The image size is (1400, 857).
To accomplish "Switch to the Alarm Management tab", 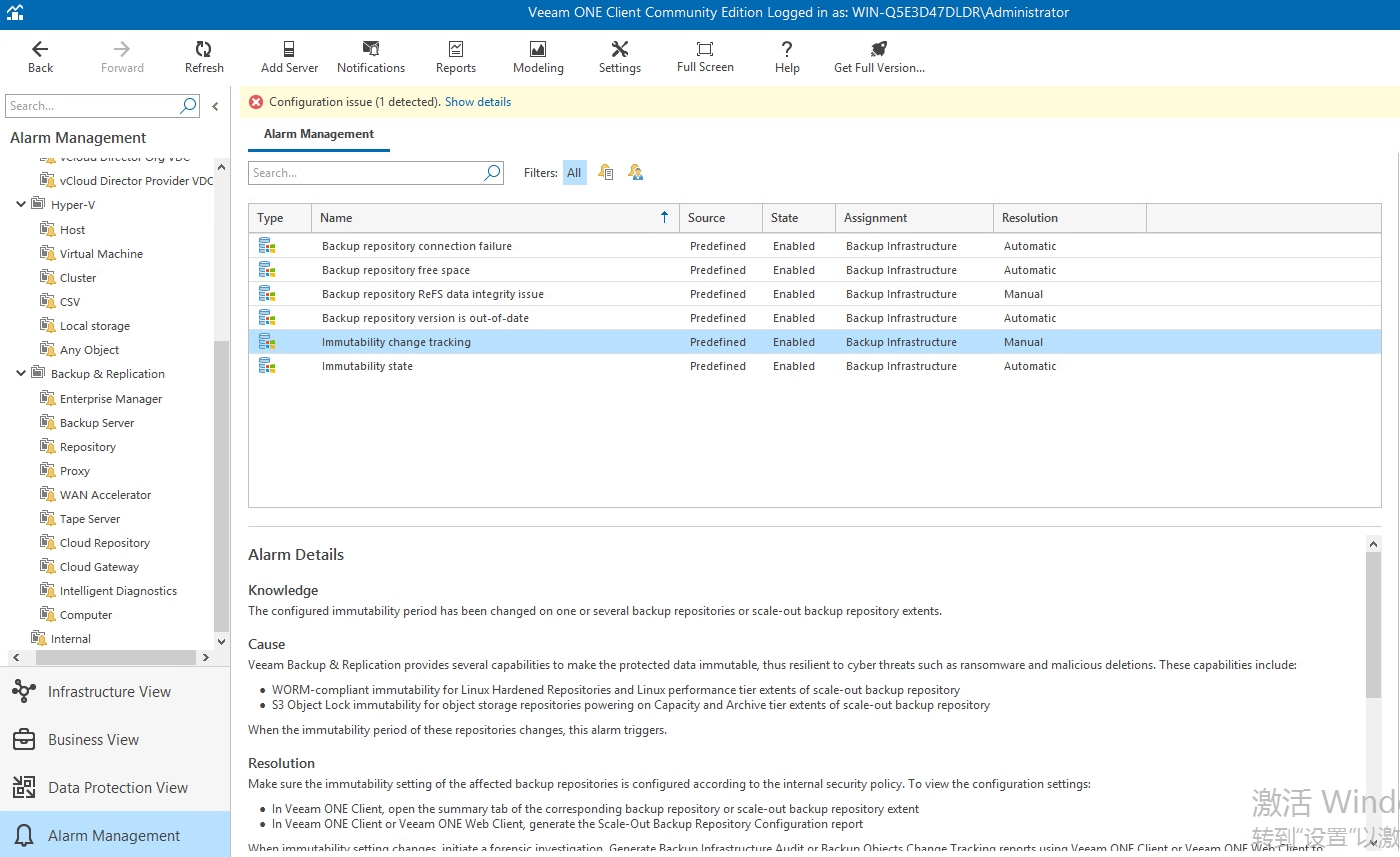I will pos(319,134).
